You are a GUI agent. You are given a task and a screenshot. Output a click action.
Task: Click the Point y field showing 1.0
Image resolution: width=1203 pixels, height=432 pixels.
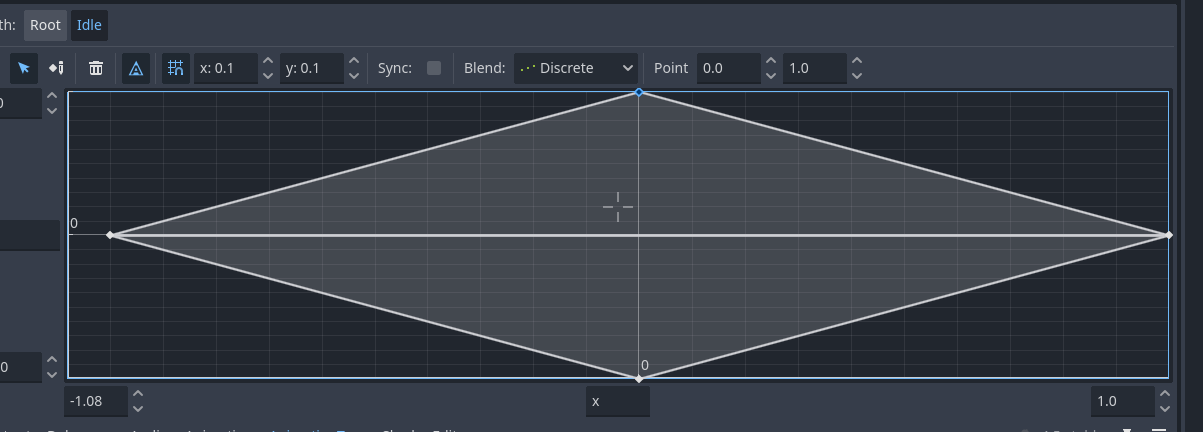[814, 68]
